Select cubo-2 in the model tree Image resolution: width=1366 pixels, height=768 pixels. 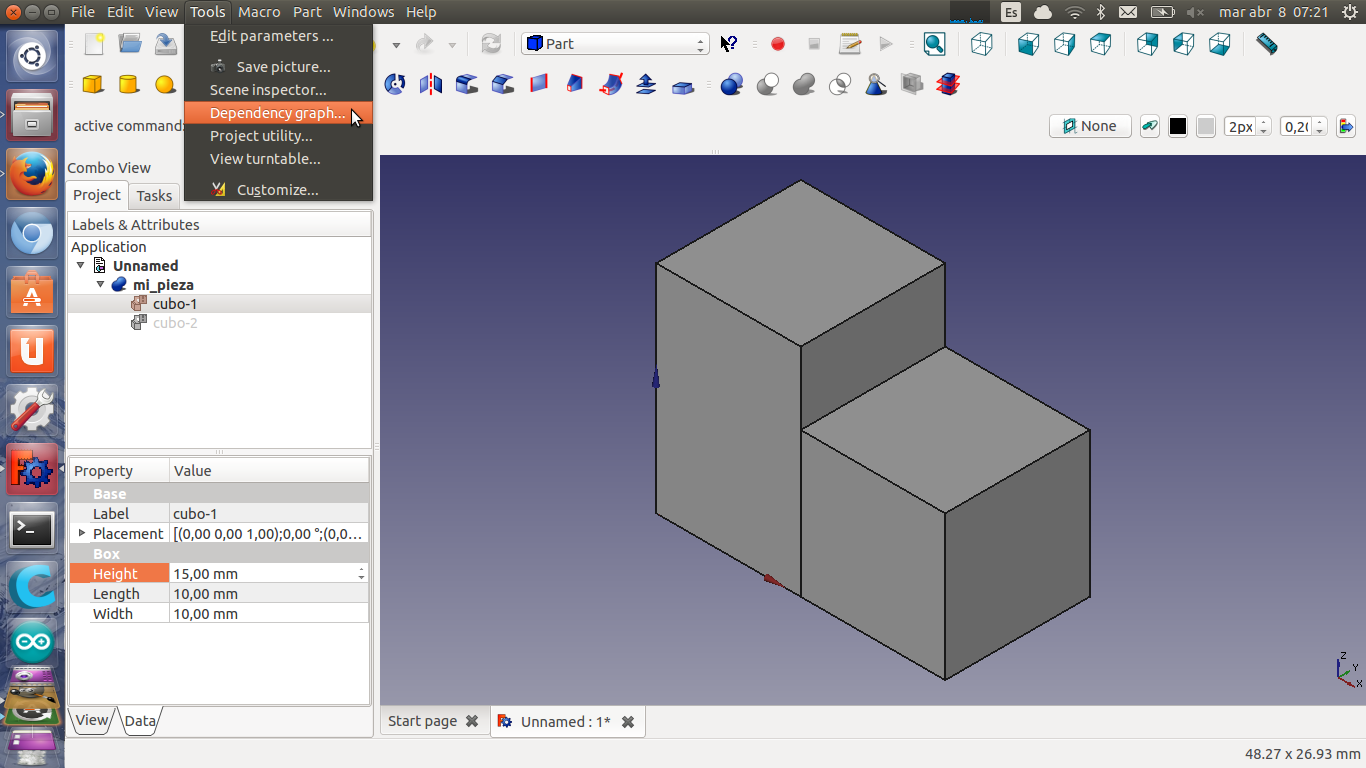(174, 323)
